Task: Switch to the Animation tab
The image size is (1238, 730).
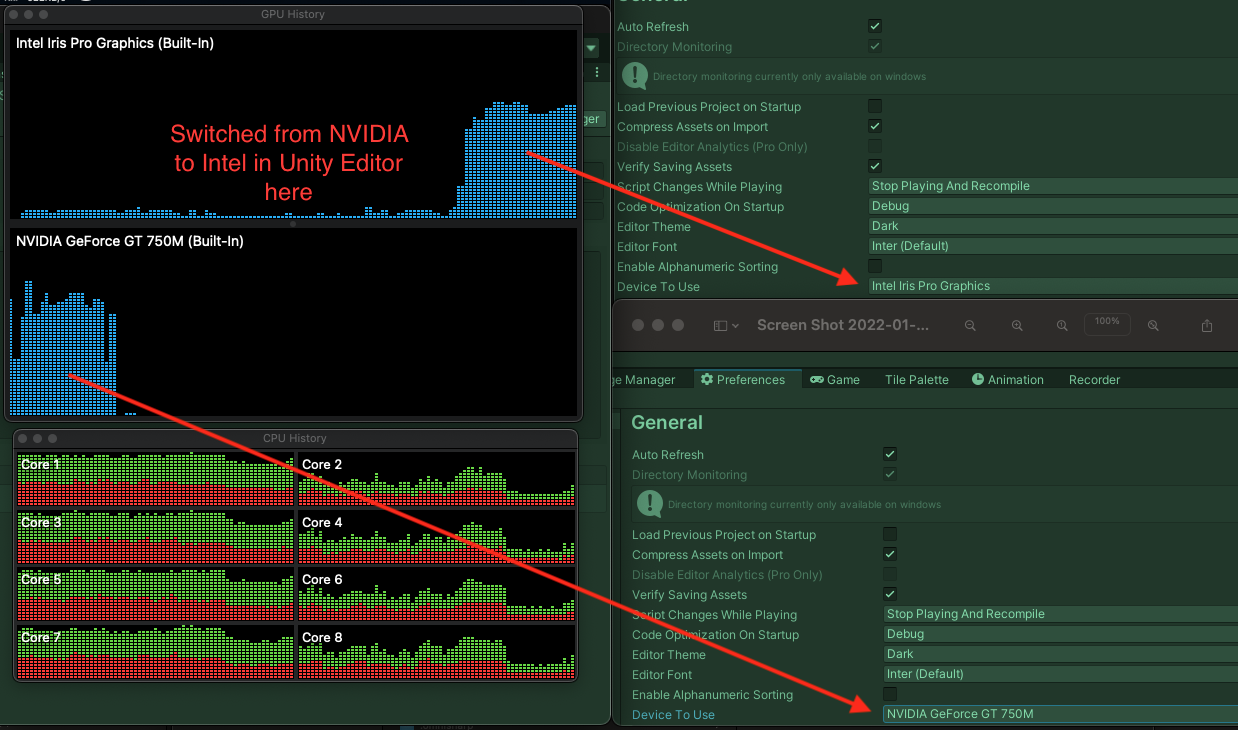Action: coord(1007,380)
